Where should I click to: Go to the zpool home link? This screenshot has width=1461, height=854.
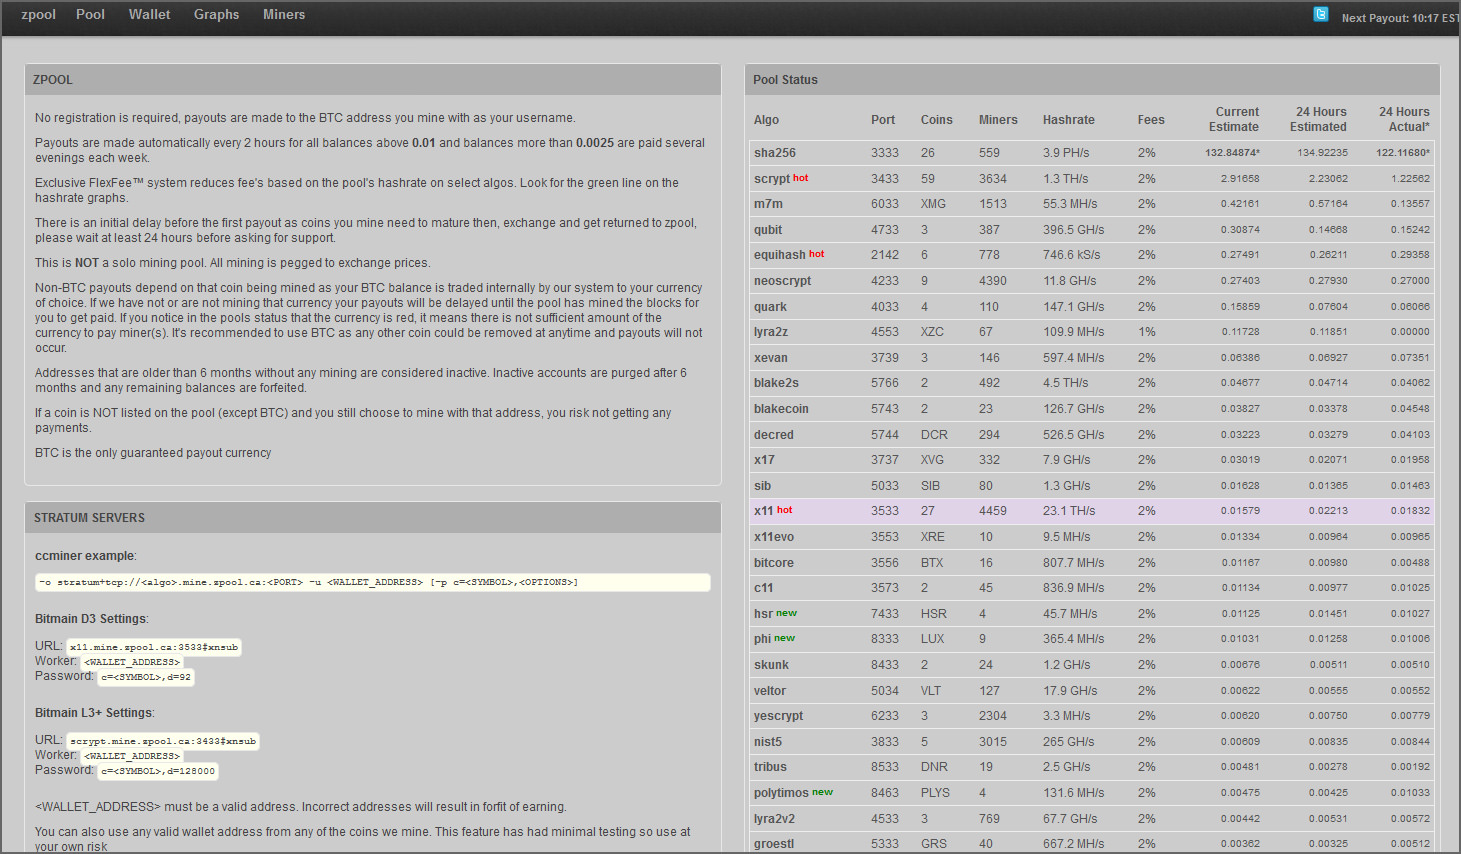(38, 14)
